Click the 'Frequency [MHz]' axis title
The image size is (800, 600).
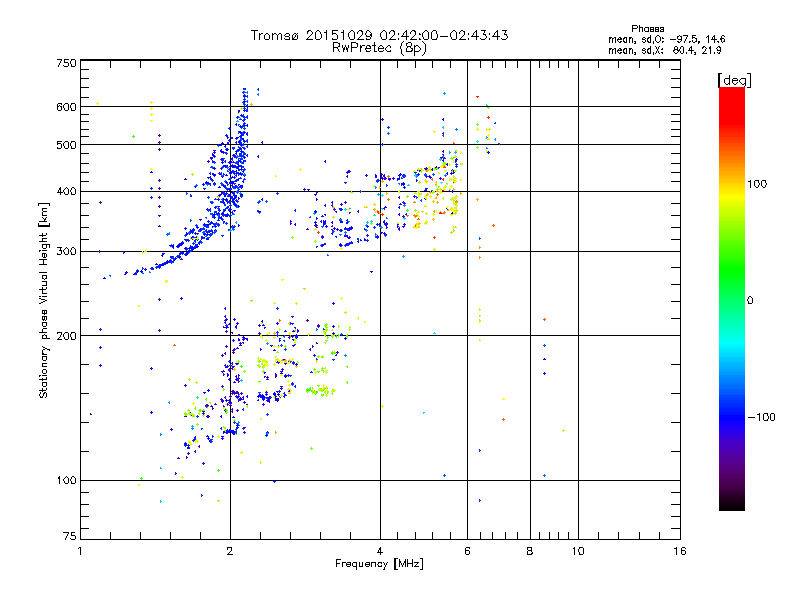[x=379, y=564]
